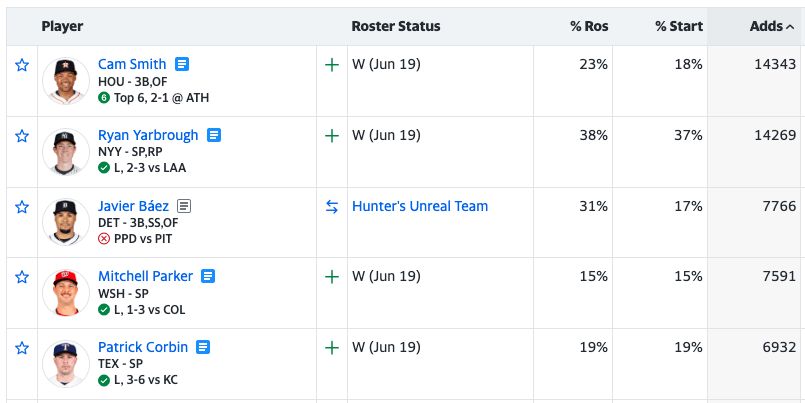Viewport: 805px width, 403px height.
Task: Open Javier Báez player page
Action: pos(133,206)
